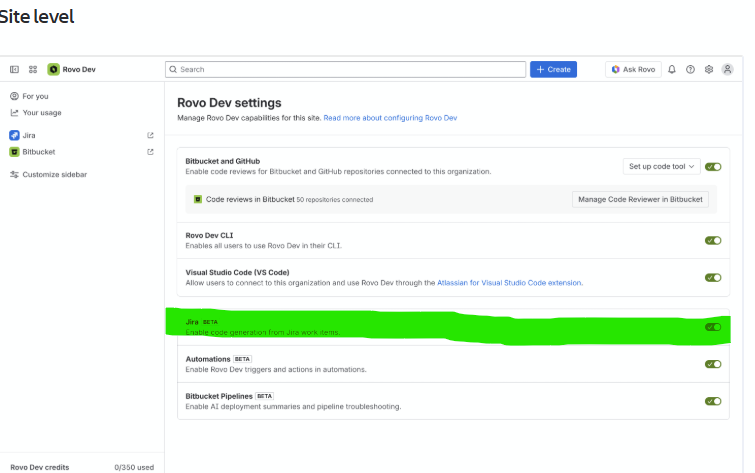The width and height of the screenshot is (755, 473).
Task: Open Read more about configuring Rovo Dev
Action: tap(390, 118)
